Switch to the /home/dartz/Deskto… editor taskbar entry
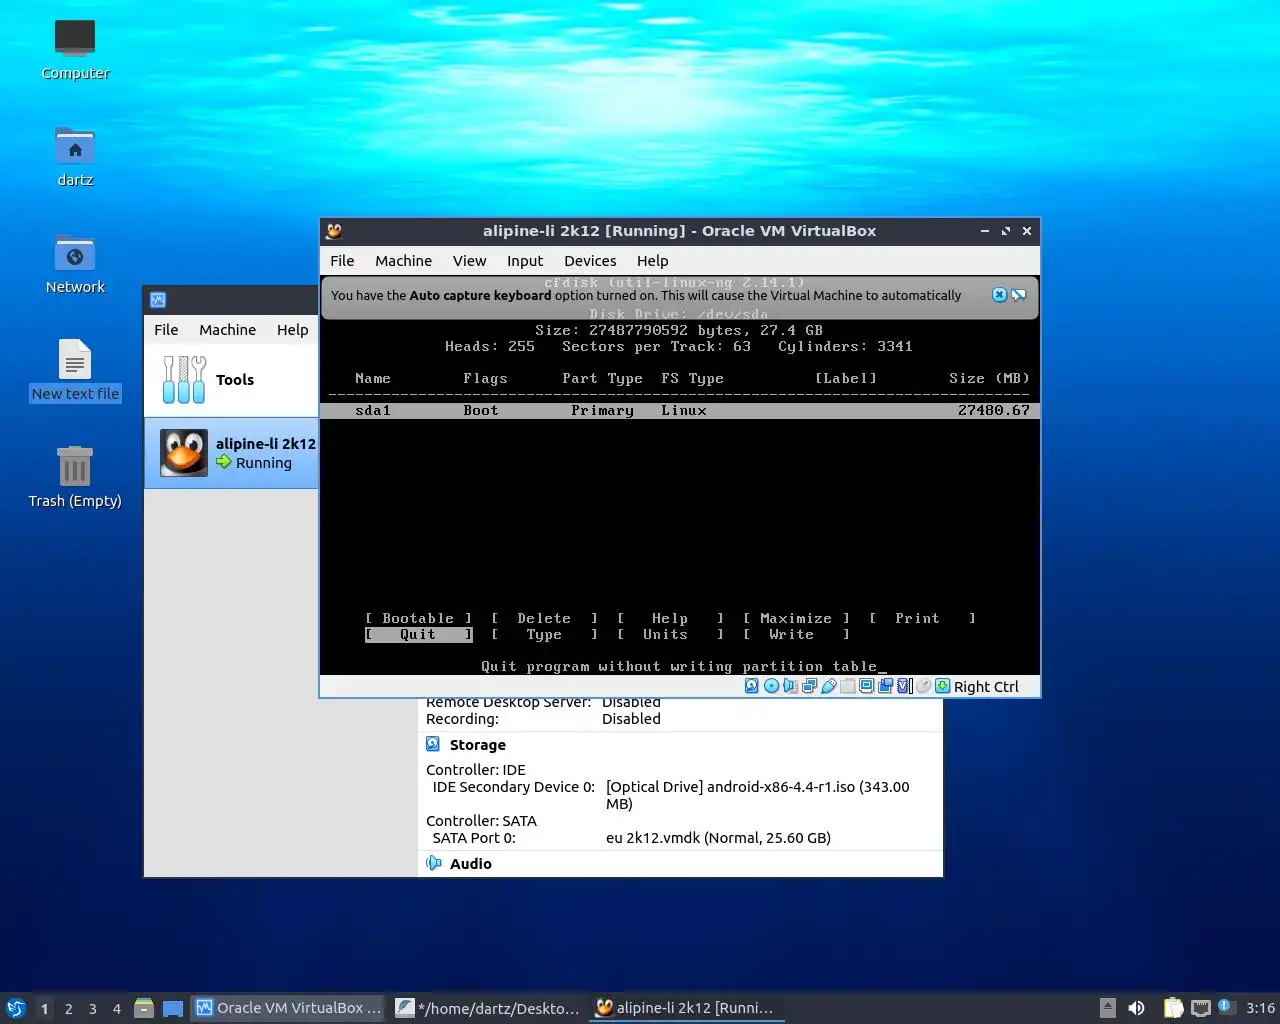 coord(488,1008)
